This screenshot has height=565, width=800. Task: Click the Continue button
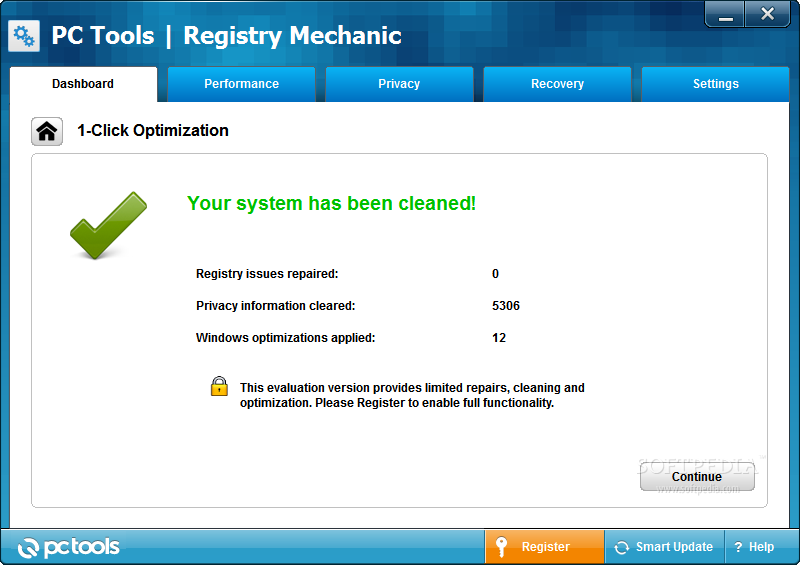point(697,476)
